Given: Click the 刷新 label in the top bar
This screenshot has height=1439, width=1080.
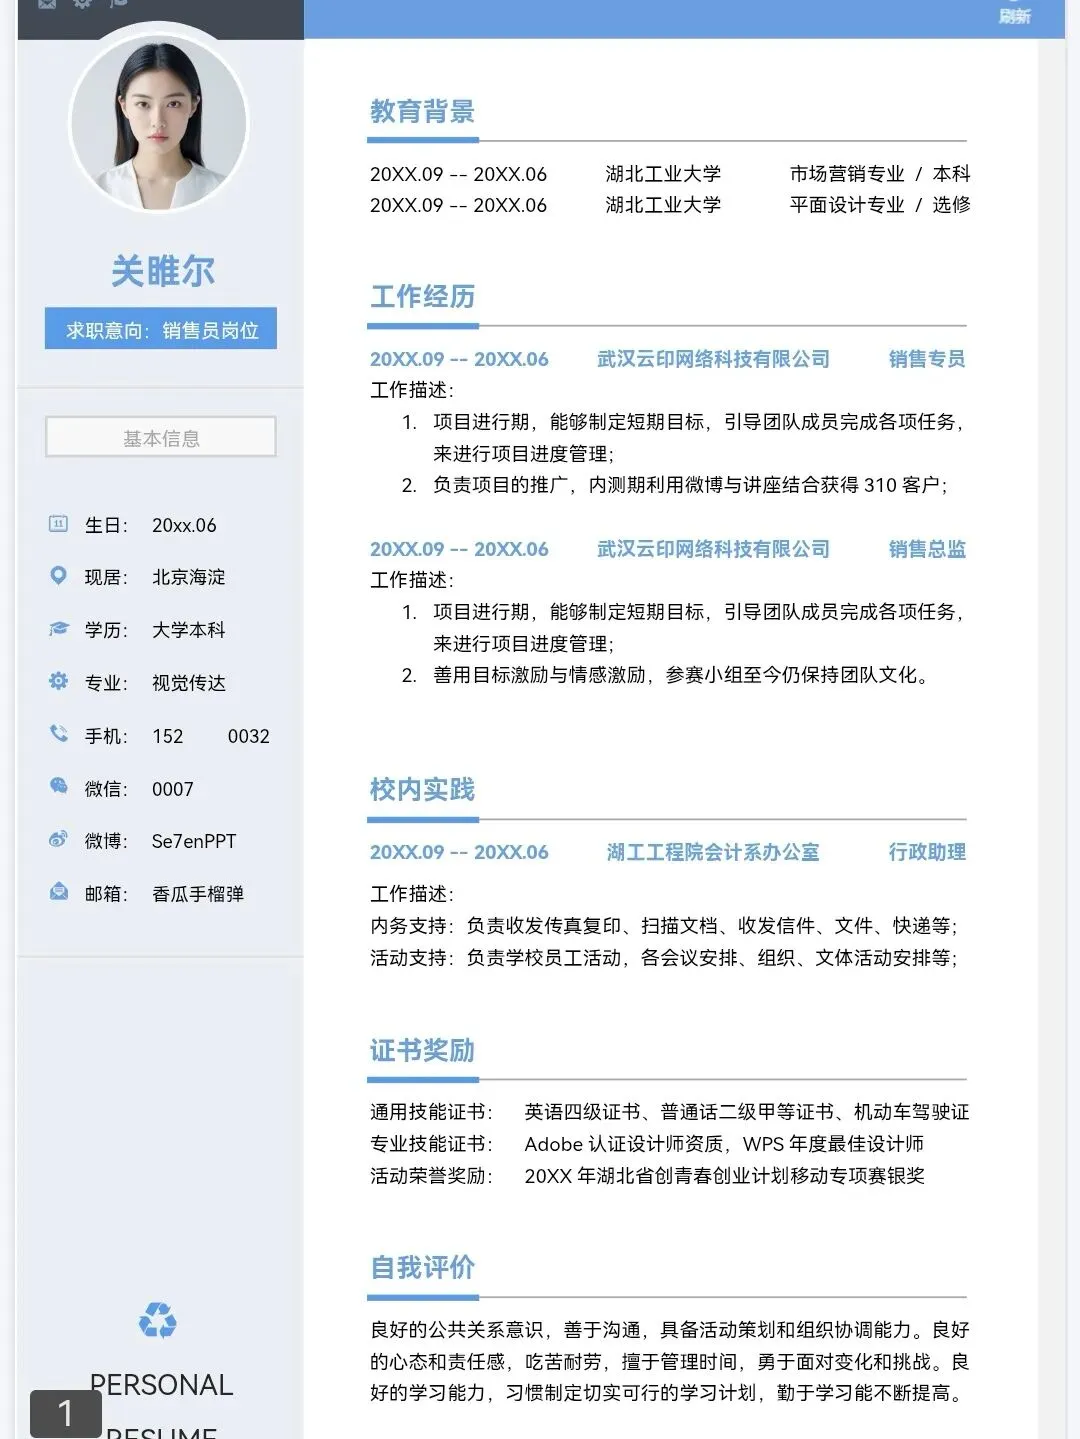Looking at the screenshot, I should pos(1014,16).
